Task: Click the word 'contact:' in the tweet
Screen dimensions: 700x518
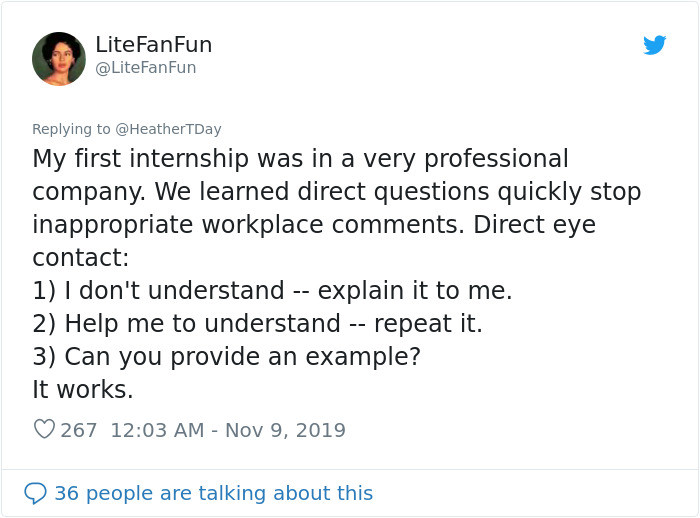Action: pos(80,258)
